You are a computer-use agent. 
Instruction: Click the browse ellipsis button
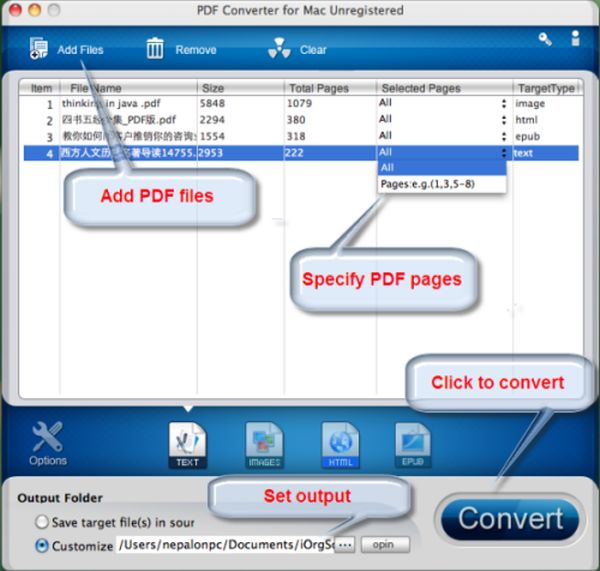coord(345,545)
